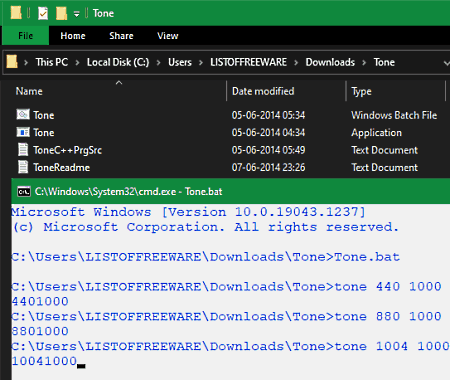
Task: Open the Customize Quick Access Toolbar dropdown
Action: (77, 14)
